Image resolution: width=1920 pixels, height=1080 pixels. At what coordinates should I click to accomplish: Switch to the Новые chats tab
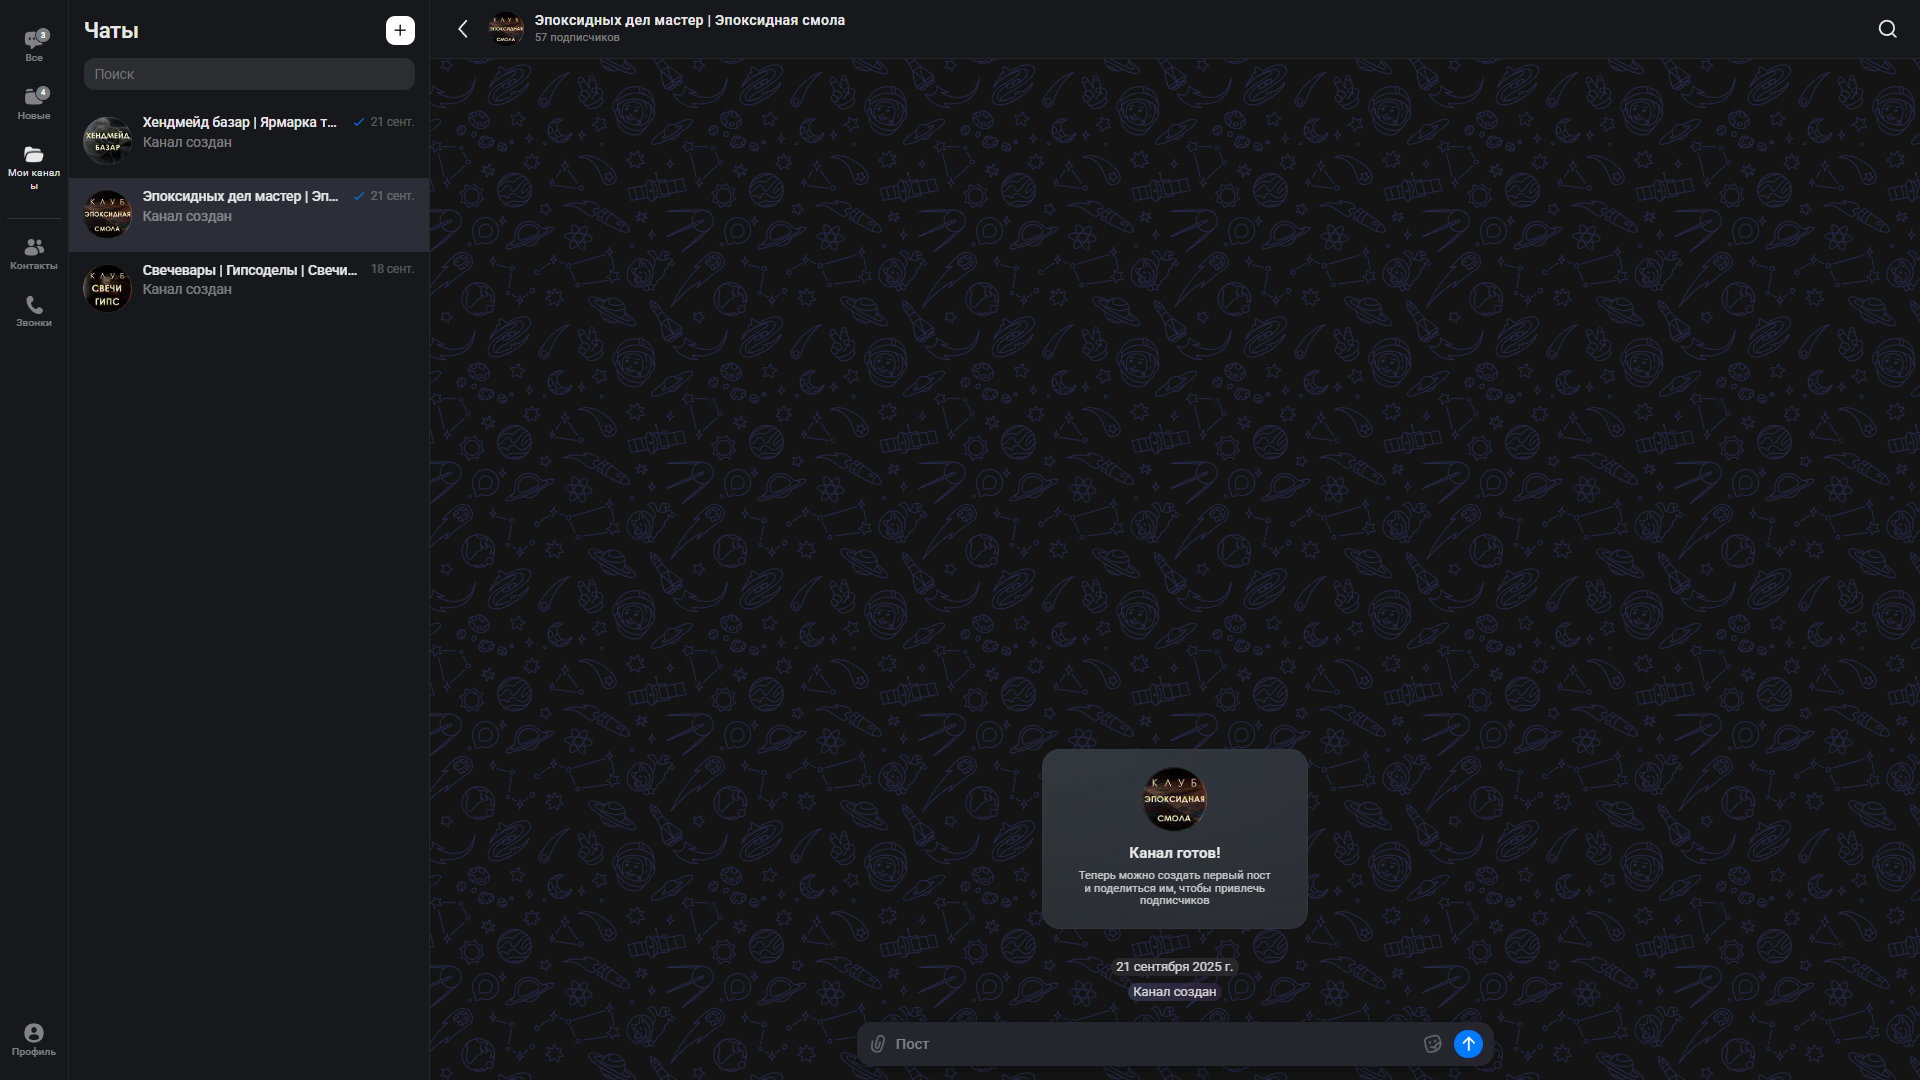point(34,102)
